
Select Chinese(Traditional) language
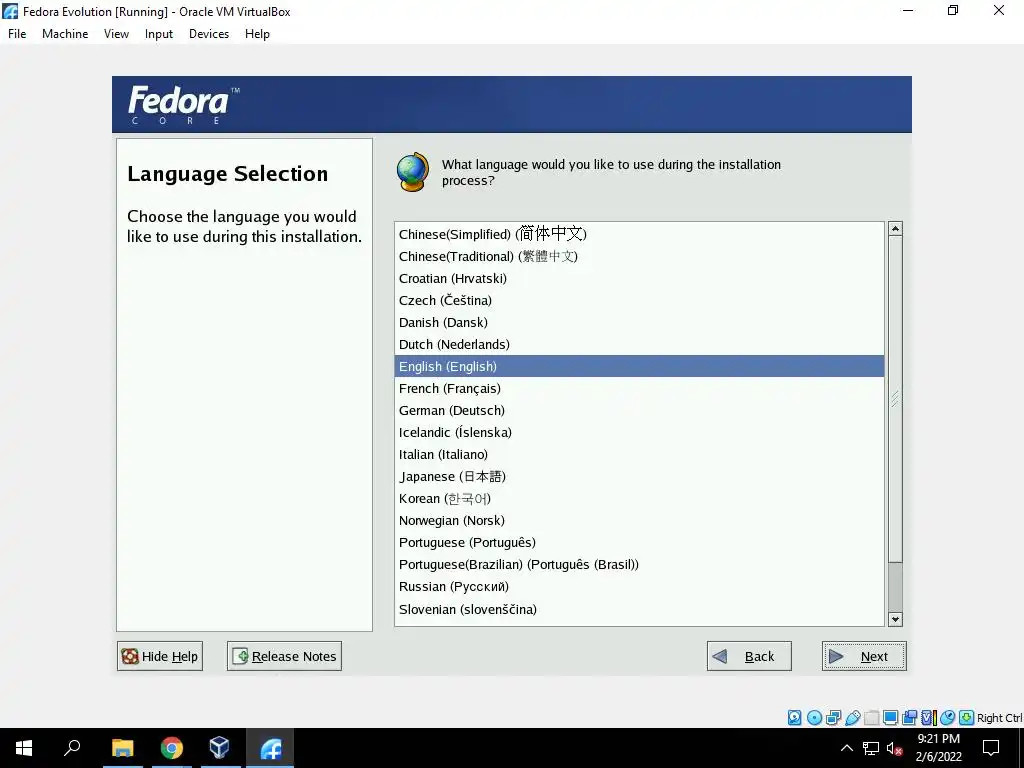click(x=639, y=256)
